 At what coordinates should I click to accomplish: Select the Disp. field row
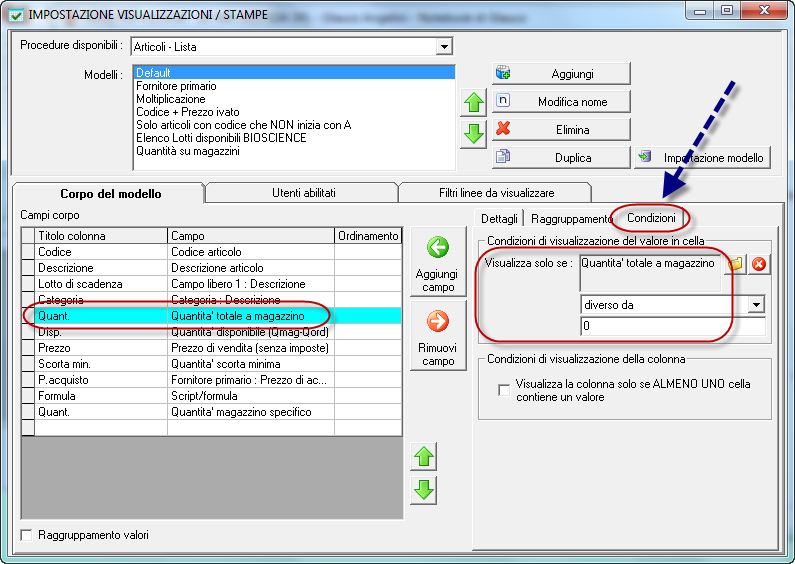[212, 332]
